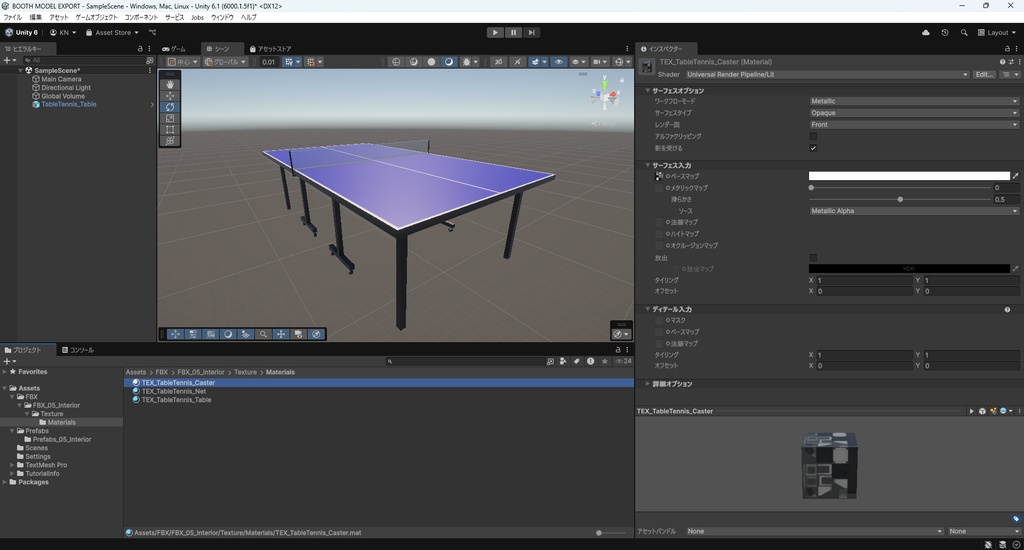Open the global search magnifier icon

(964, 33)
